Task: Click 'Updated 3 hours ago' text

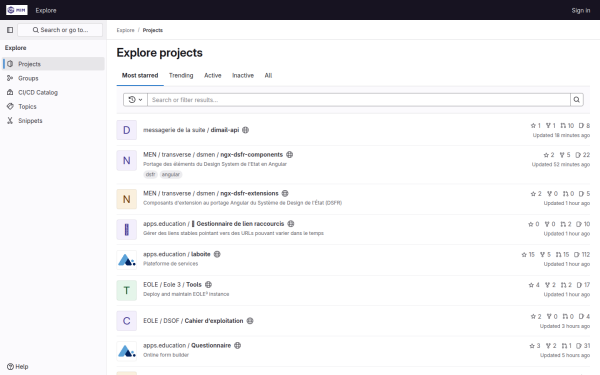Action: [x=565, y=326]
